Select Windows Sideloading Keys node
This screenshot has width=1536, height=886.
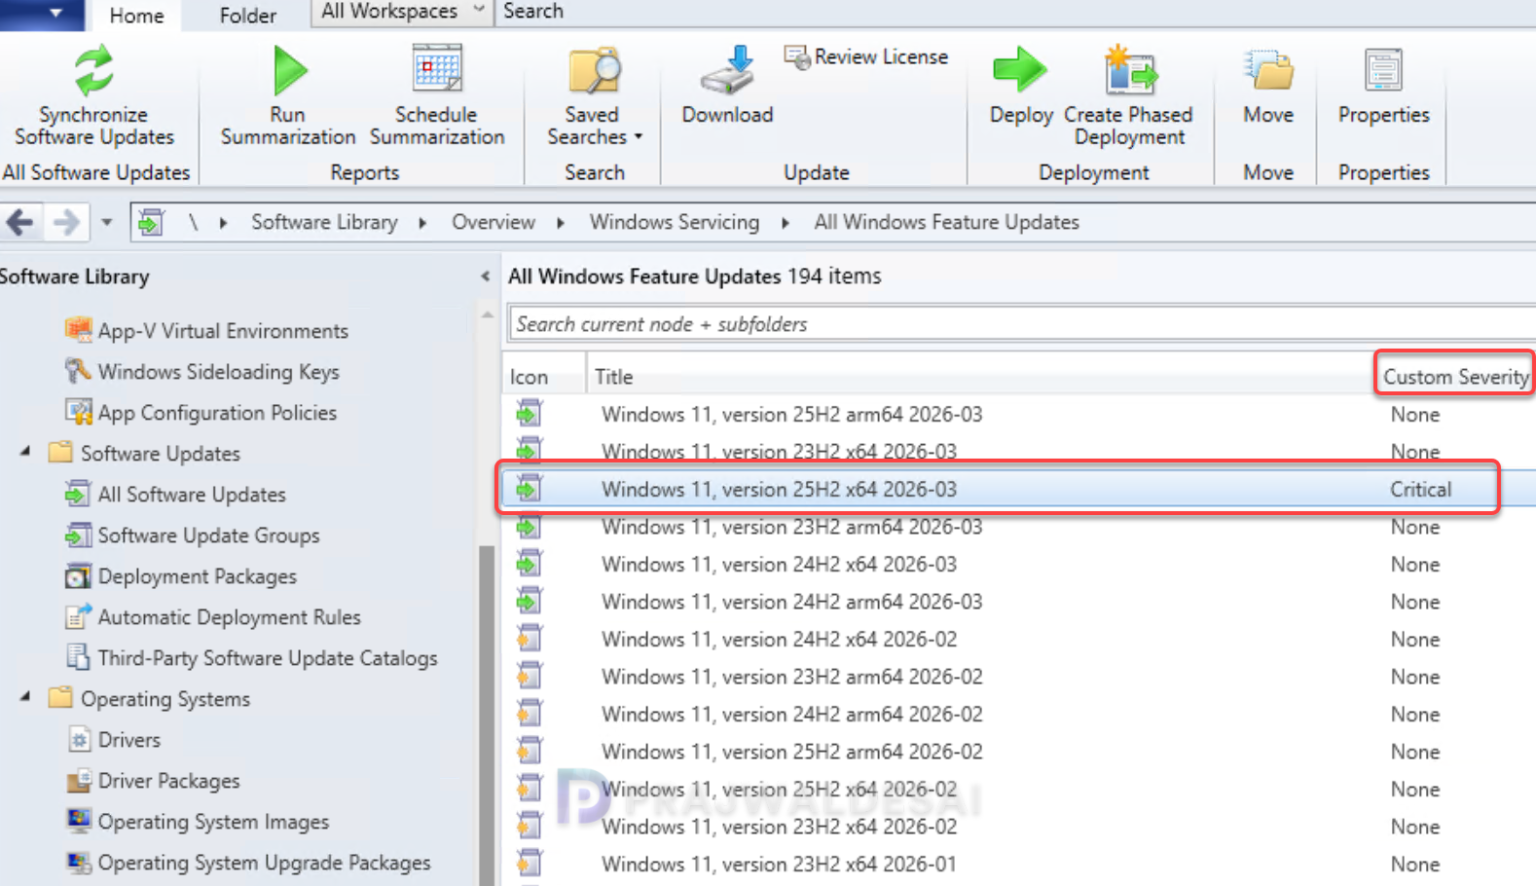[x=202, y=371]
